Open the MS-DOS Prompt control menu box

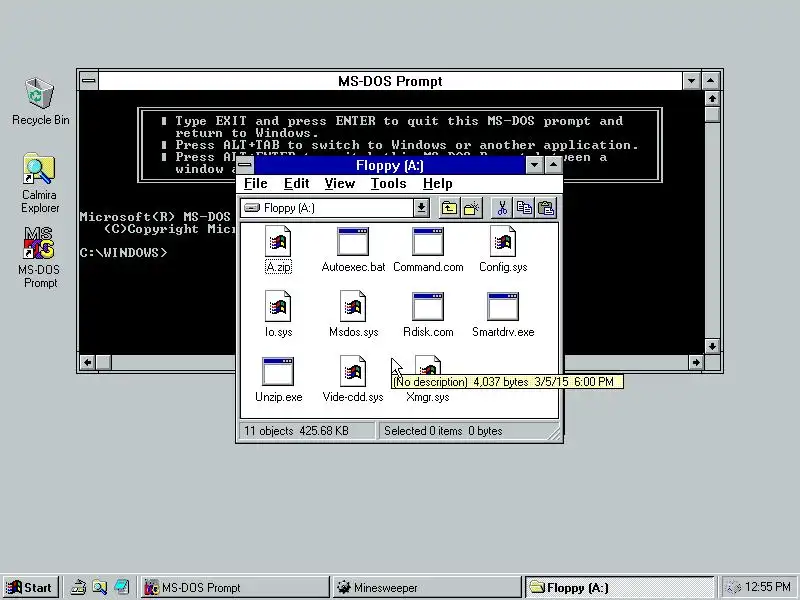point(89,81)
